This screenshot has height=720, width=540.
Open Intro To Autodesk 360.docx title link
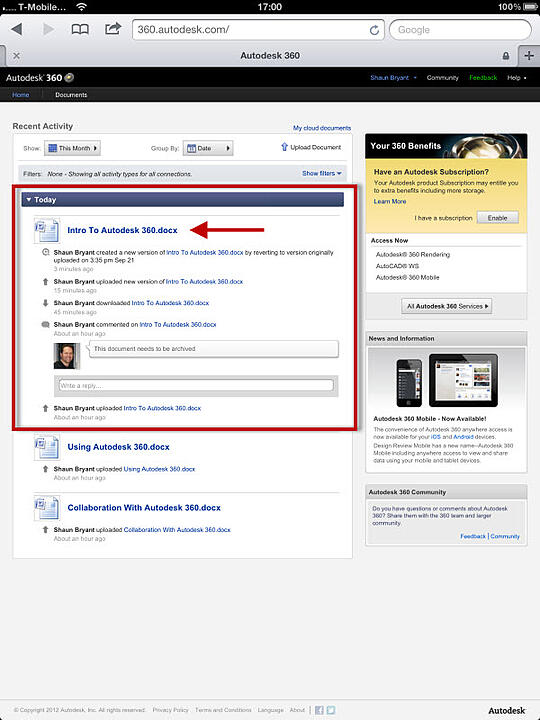(122, 230)
